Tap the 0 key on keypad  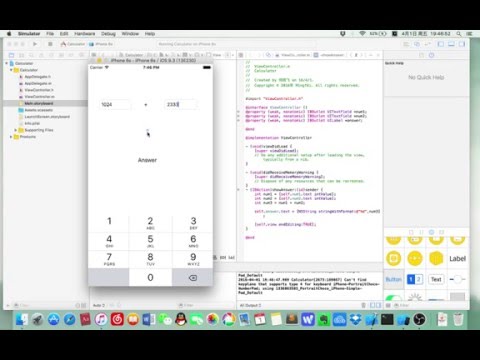click(150, 277)
